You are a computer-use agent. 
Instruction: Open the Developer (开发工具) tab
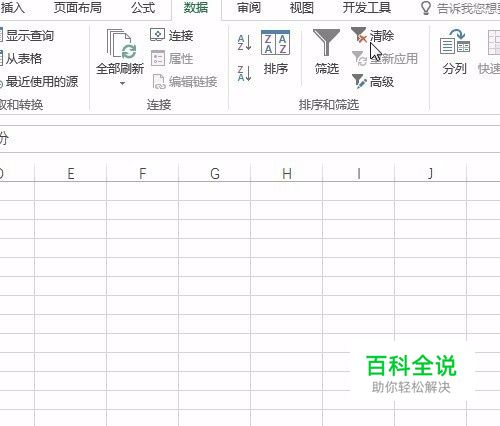(367, 8)
